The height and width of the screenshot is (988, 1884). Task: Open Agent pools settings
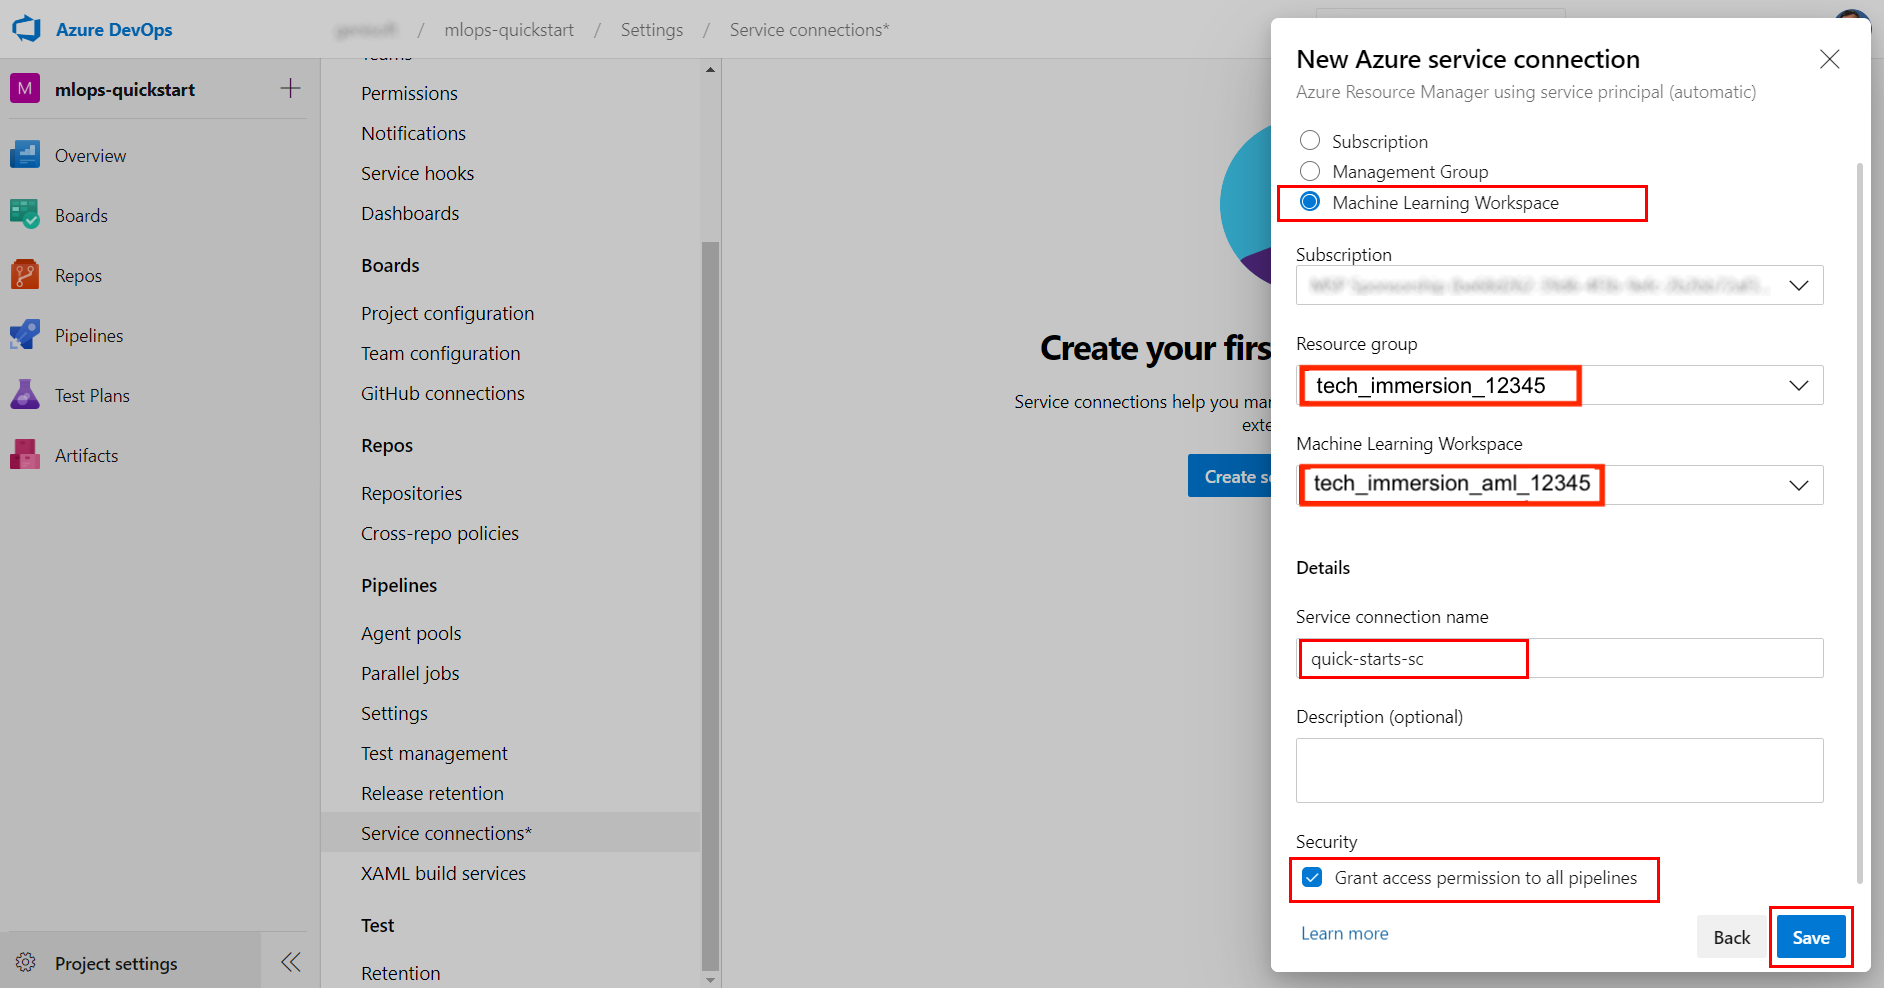click(x=411, y=633)
